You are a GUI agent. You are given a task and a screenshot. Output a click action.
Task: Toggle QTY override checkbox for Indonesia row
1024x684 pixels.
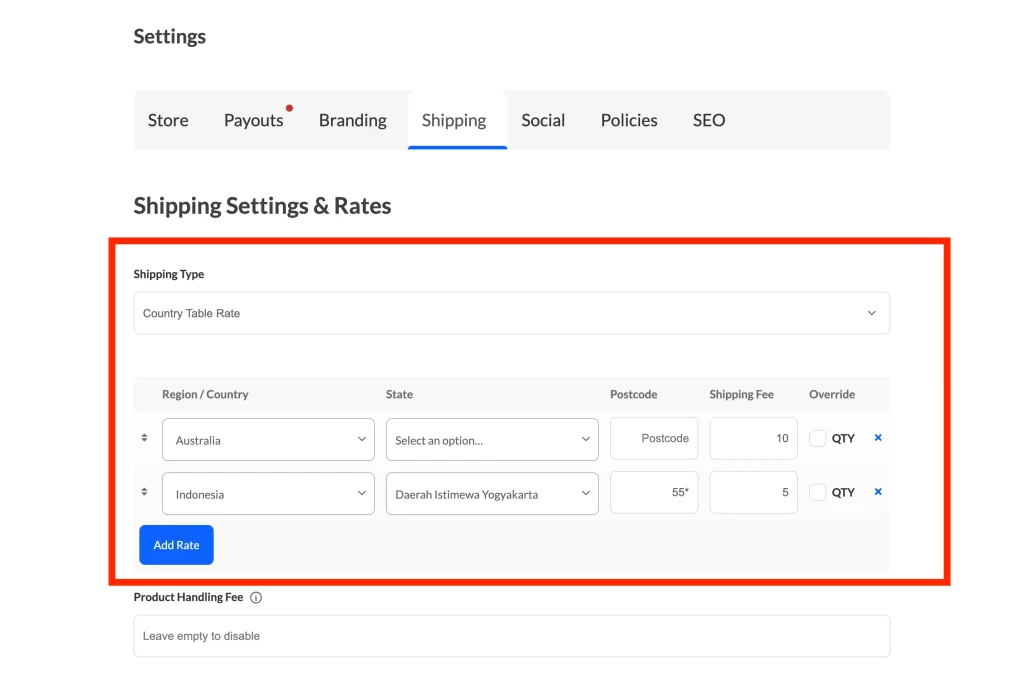818,492
